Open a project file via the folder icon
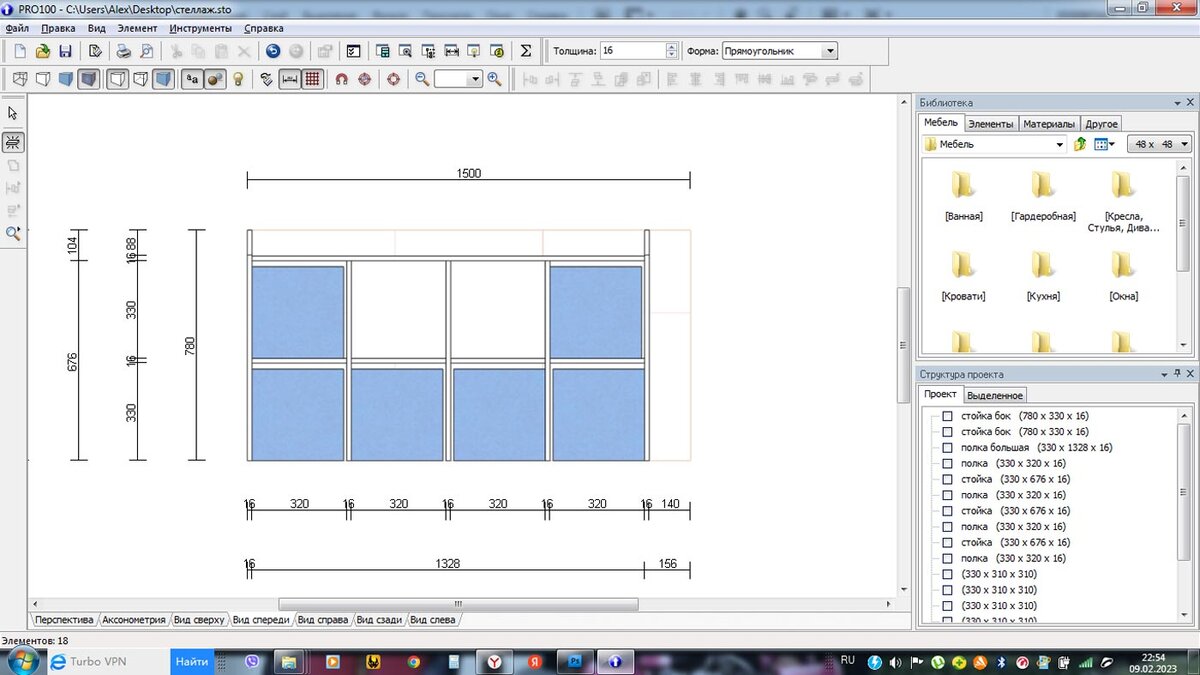The image size is (1200, 675). click(43, 51)
